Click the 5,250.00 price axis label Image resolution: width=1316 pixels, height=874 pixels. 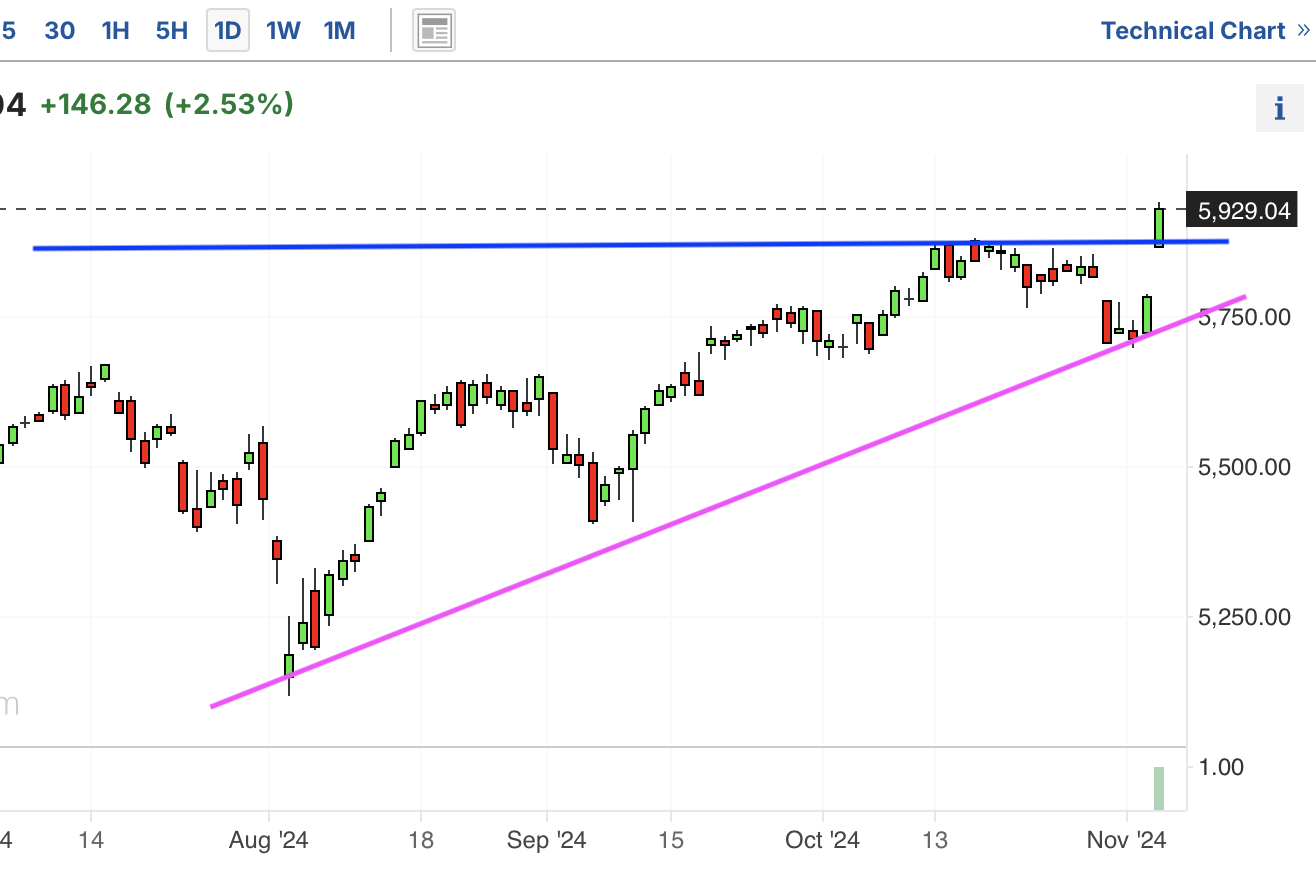pyautogui.click(x=1244, y=617)
